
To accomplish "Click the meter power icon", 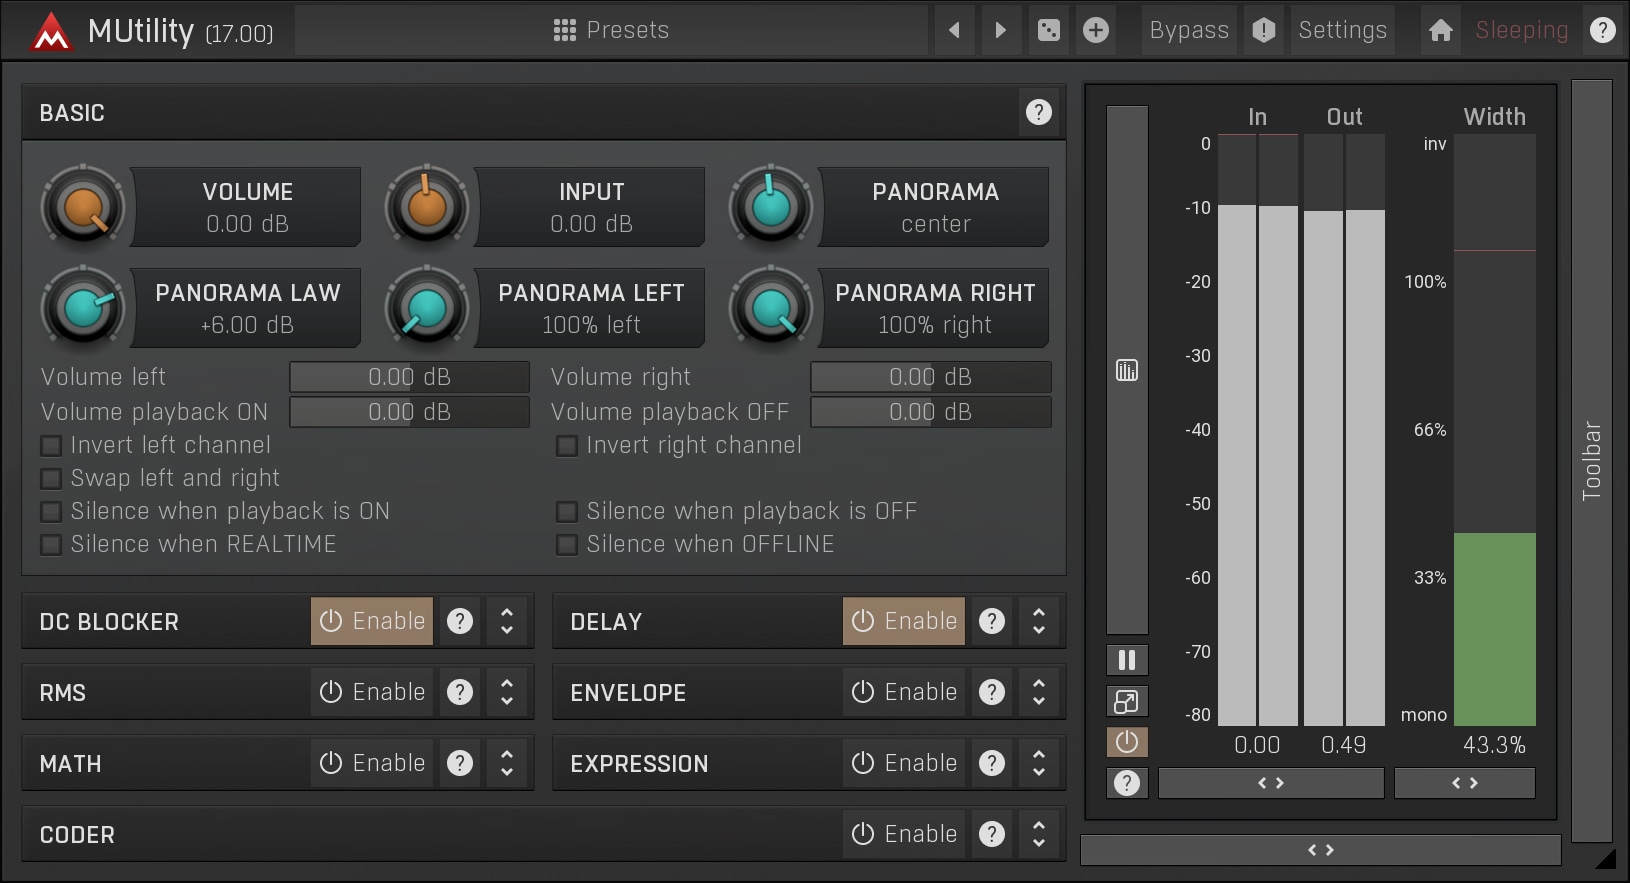I will click(x=1127, y=742).
